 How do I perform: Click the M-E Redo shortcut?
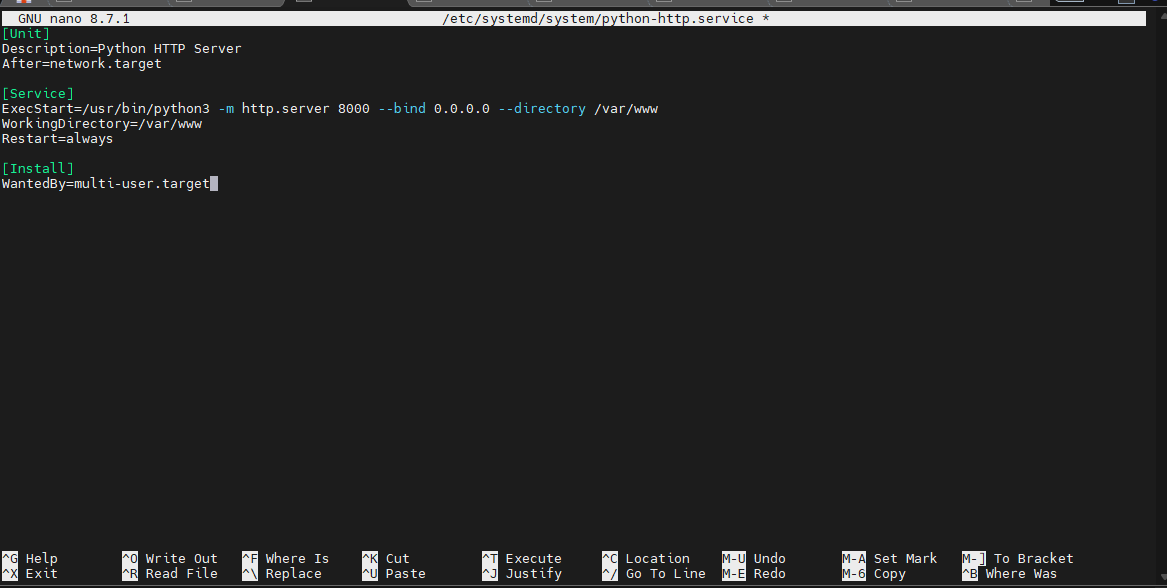pos(754,573)
